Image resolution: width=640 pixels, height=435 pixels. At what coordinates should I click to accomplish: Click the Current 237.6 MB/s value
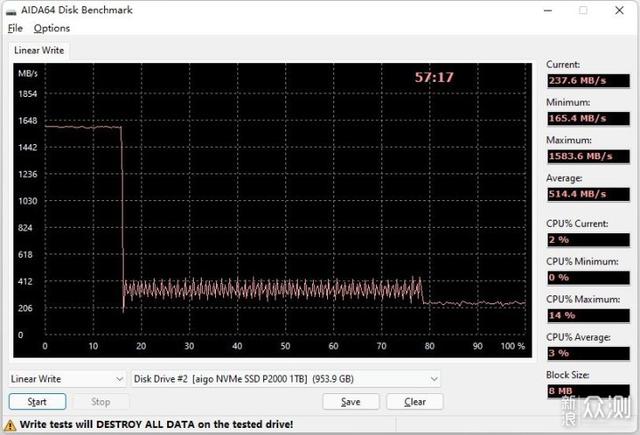588,80
